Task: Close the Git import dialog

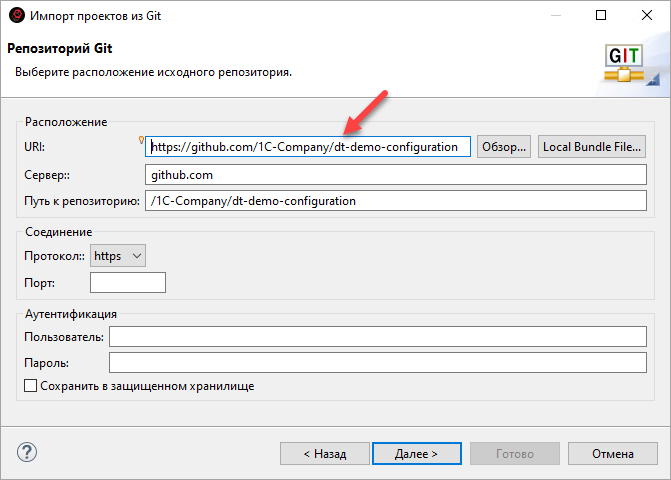Action: (x=647, y=16)
